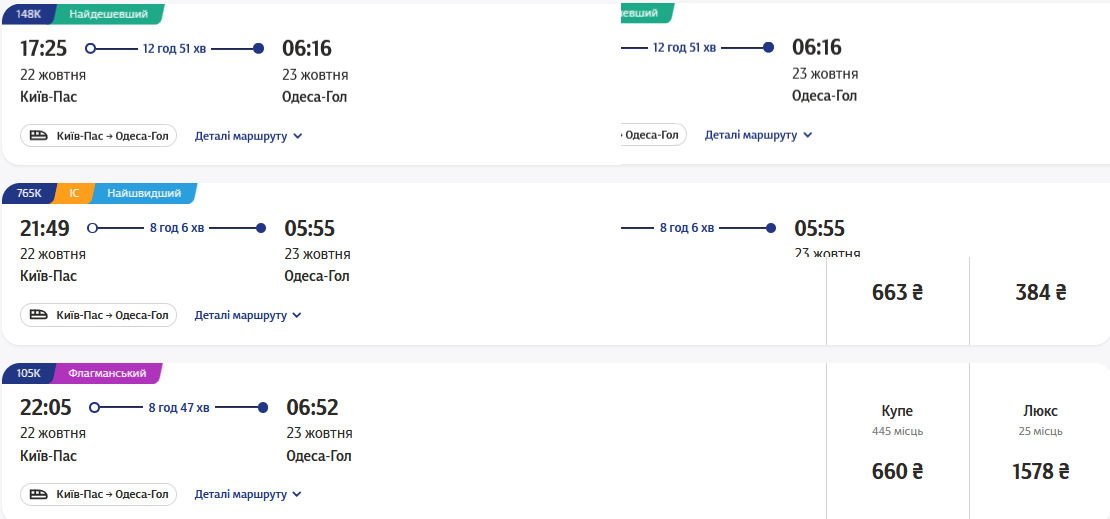Select the purple Флагманський tag

tap(107, 373)
